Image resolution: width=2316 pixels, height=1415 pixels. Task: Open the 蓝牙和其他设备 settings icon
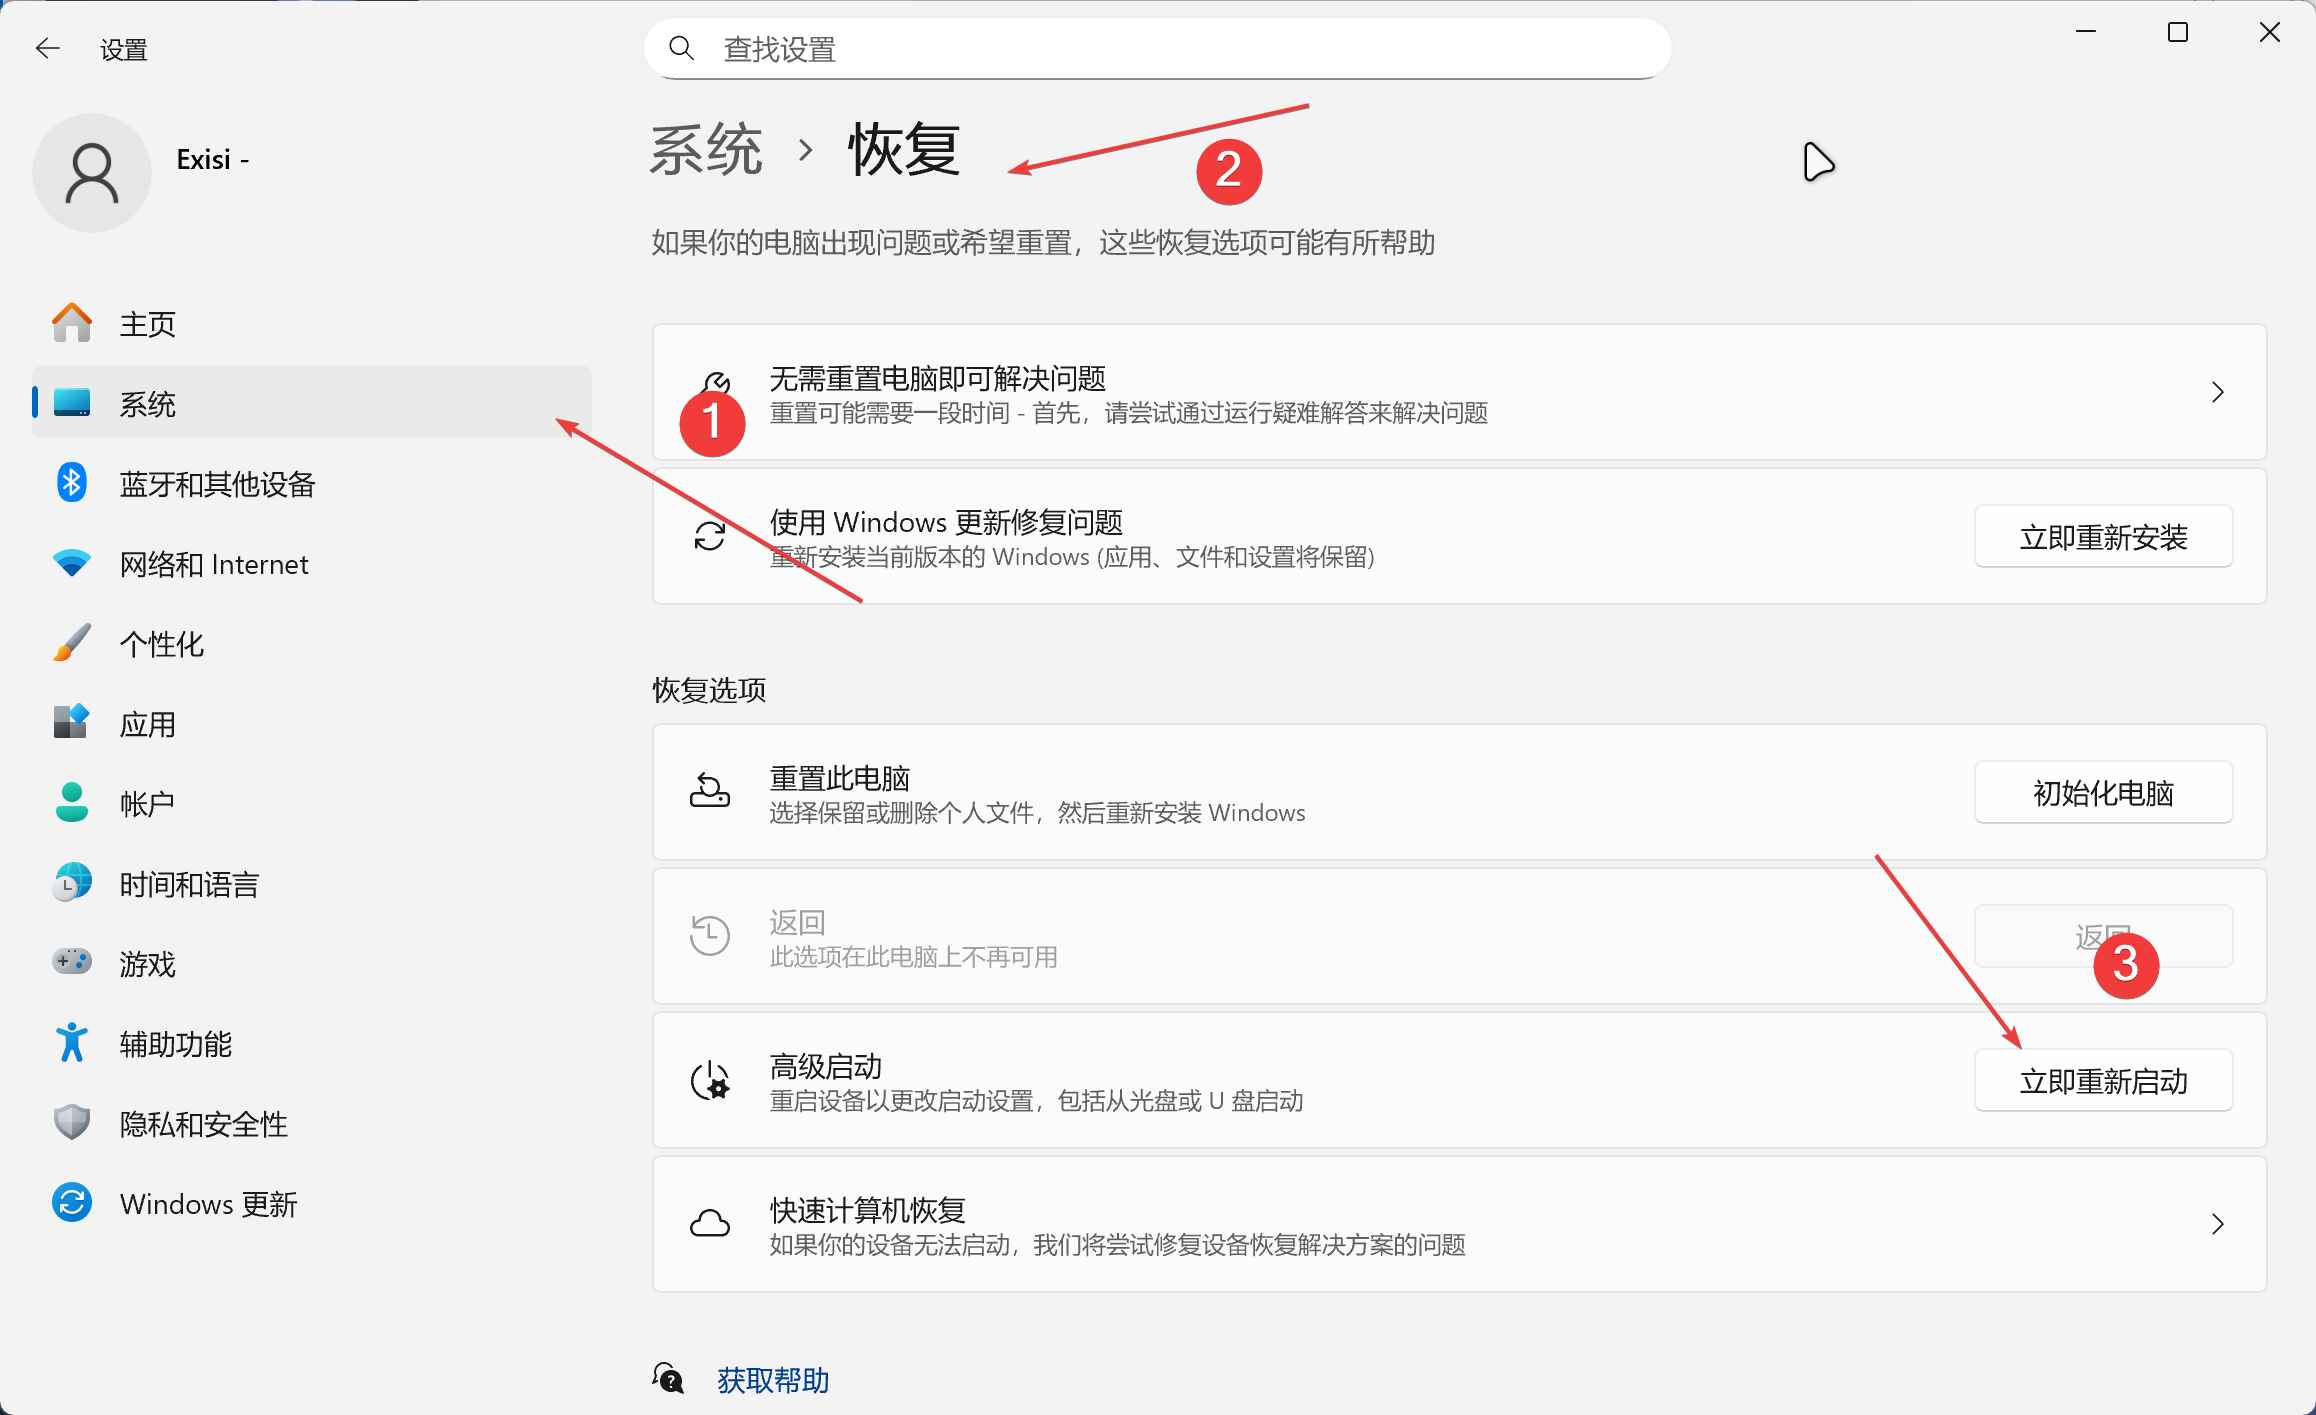point(71,483)
